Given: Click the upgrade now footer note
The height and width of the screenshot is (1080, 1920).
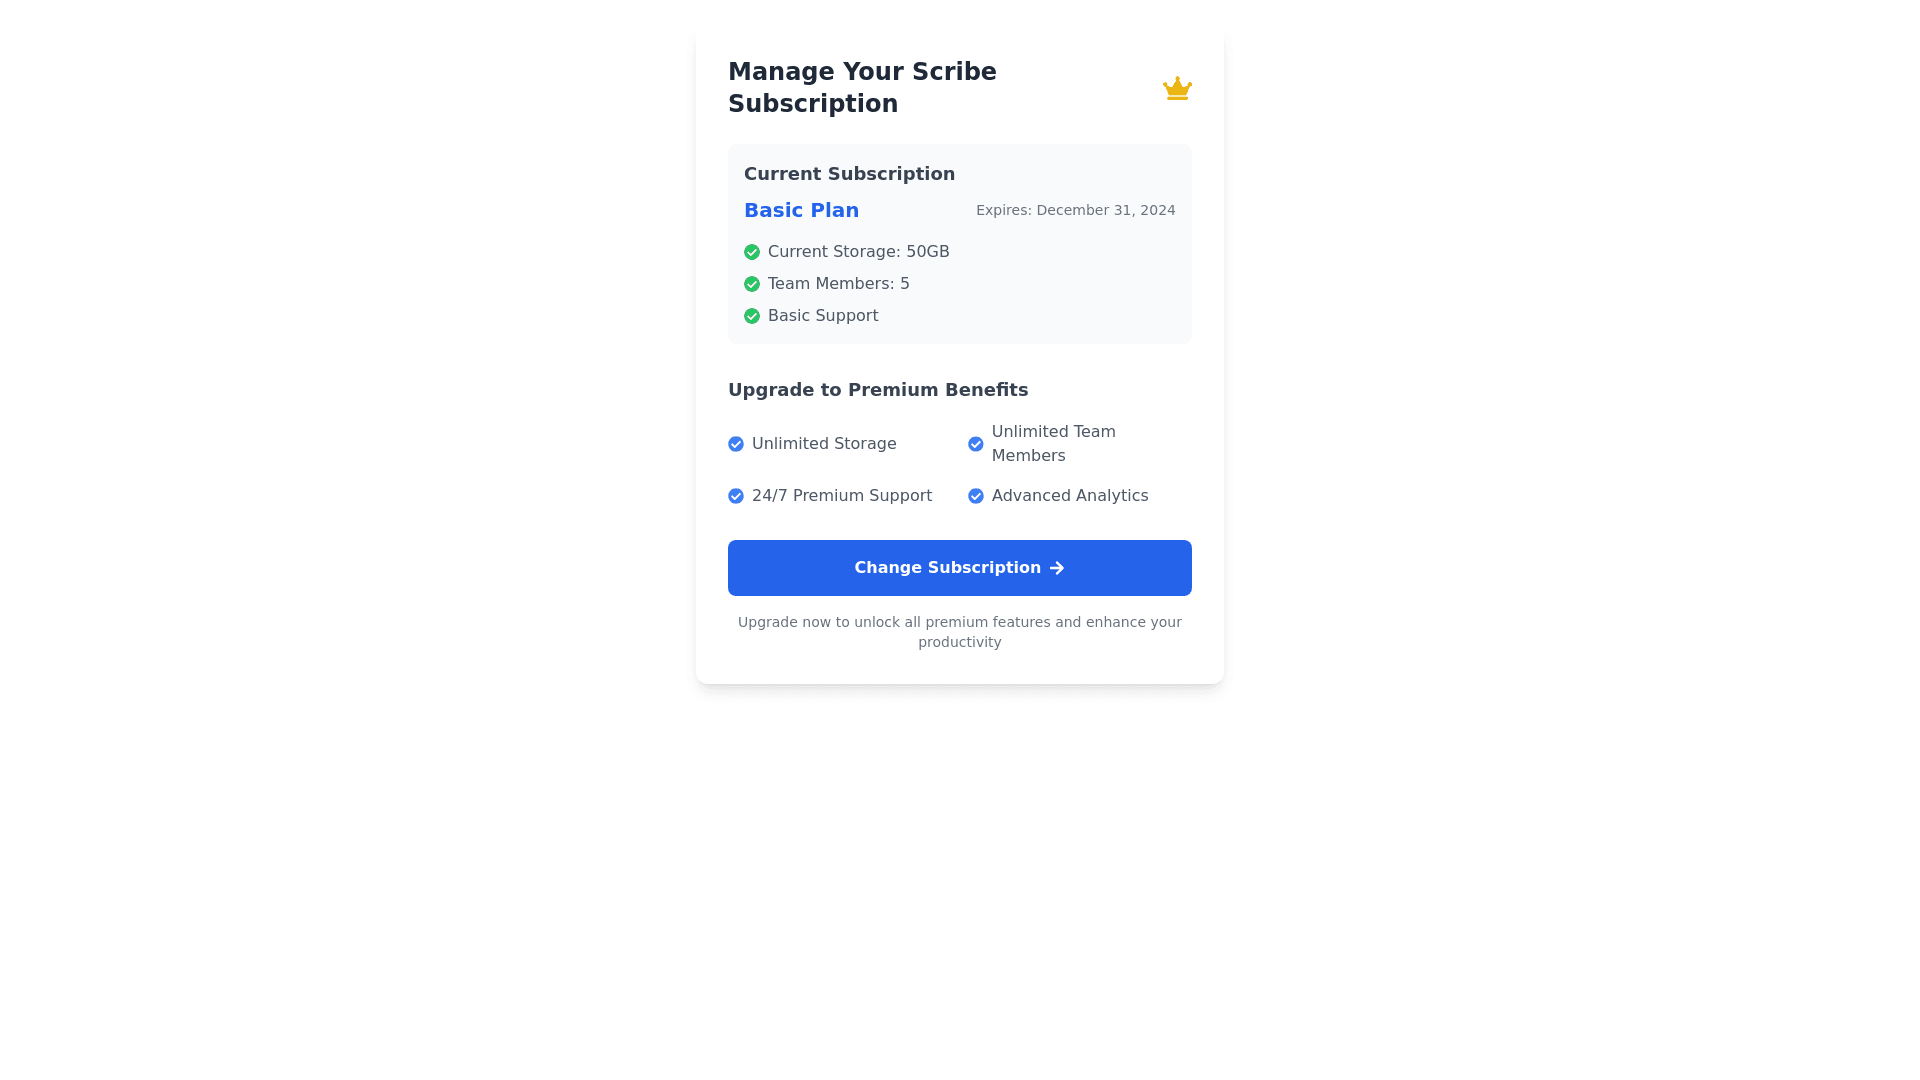Looking at the screenshot, I should click(960, 632).
